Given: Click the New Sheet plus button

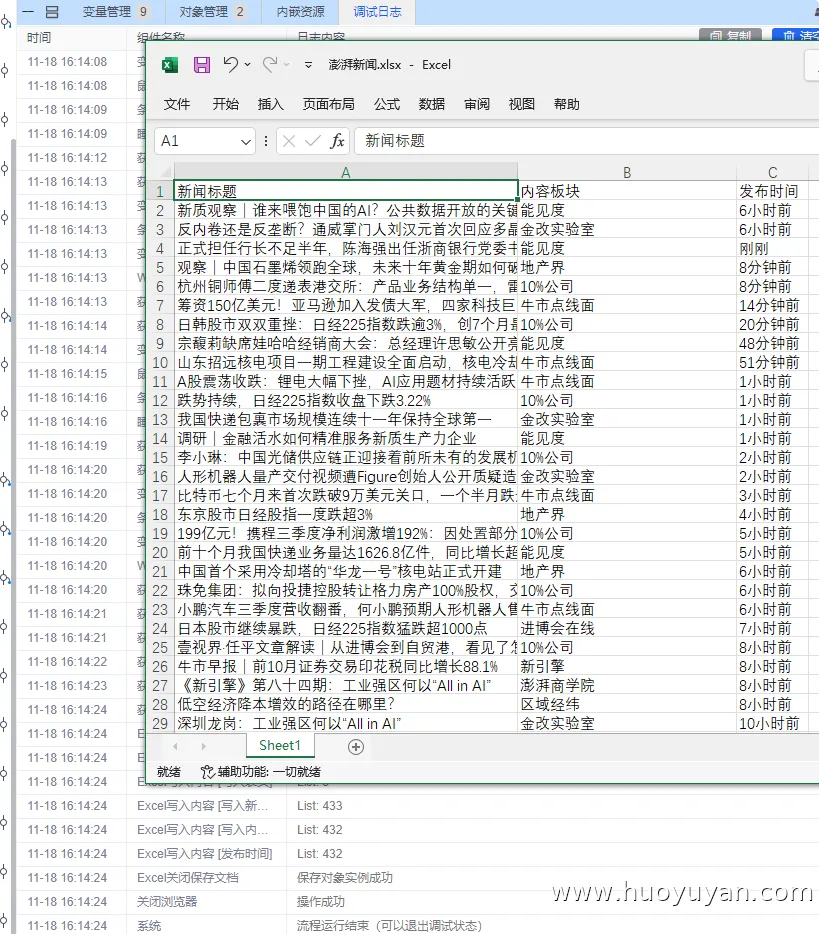Looking at the screenshot, I should pyautogui.click(x=357, y=745).
